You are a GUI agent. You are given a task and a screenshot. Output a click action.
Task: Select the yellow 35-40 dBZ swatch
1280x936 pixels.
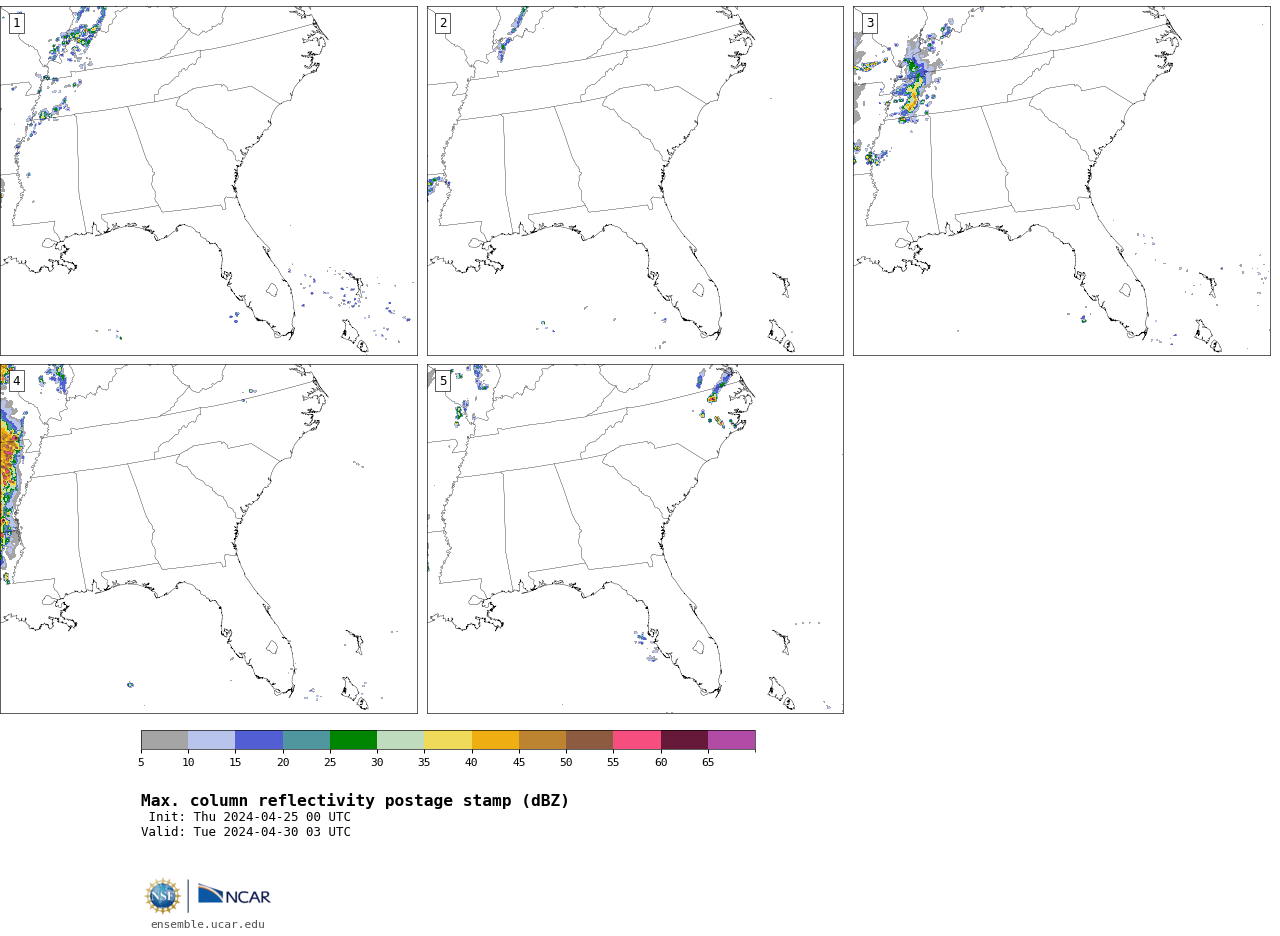tap(448, 740)
